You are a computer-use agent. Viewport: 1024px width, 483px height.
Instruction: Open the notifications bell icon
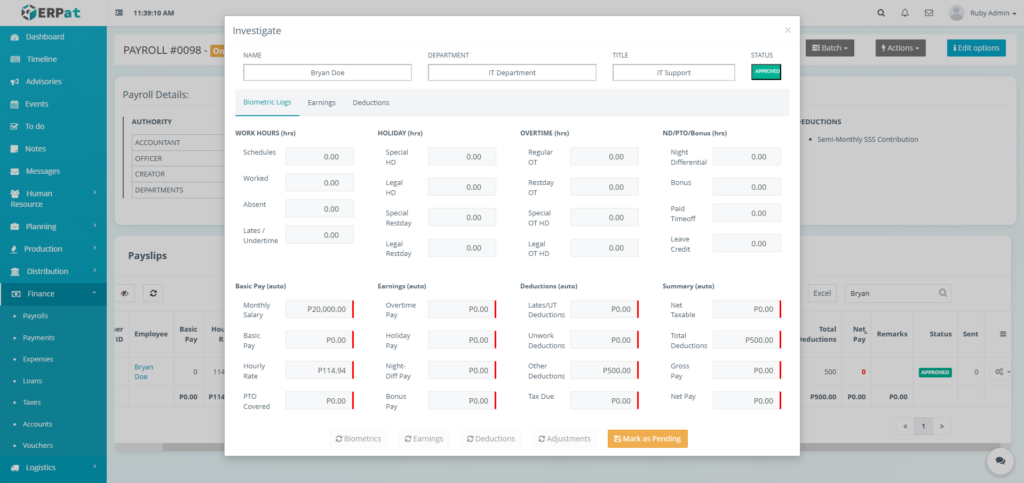tap(905, 13)
